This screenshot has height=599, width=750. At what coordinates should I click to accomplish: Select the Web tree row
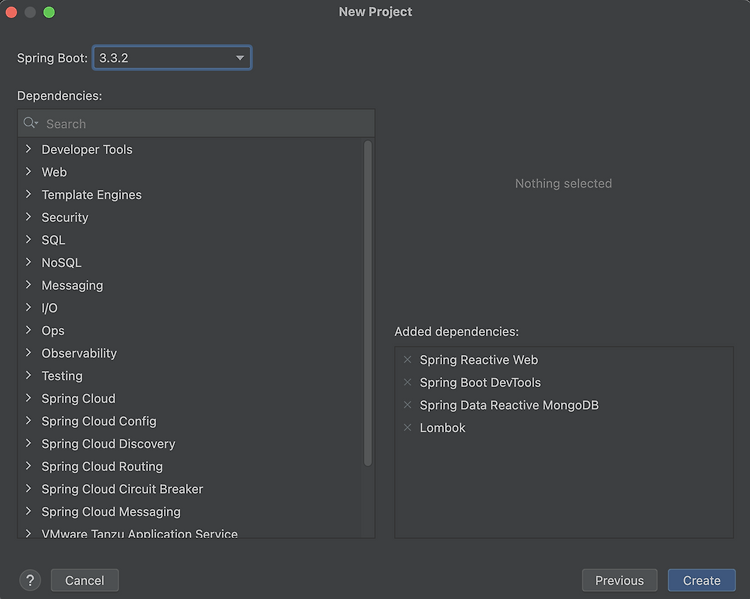point(190,172)
